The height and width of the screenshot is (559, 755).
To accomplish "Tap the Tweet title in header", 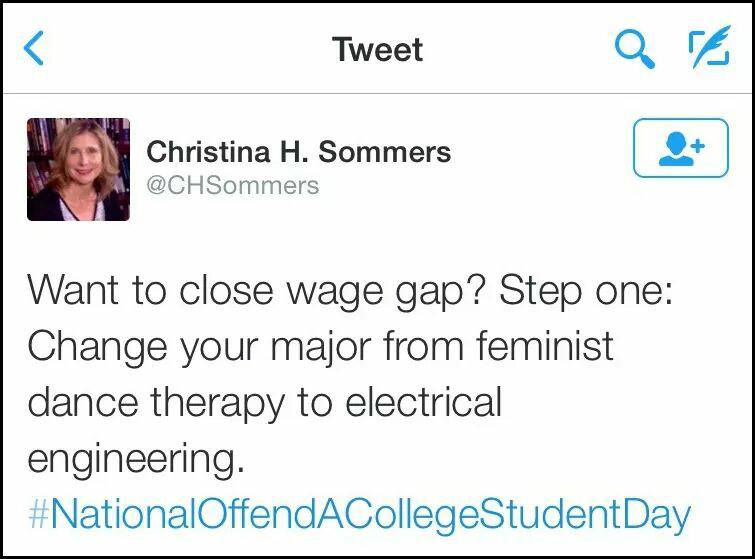I will pos(378,50).
